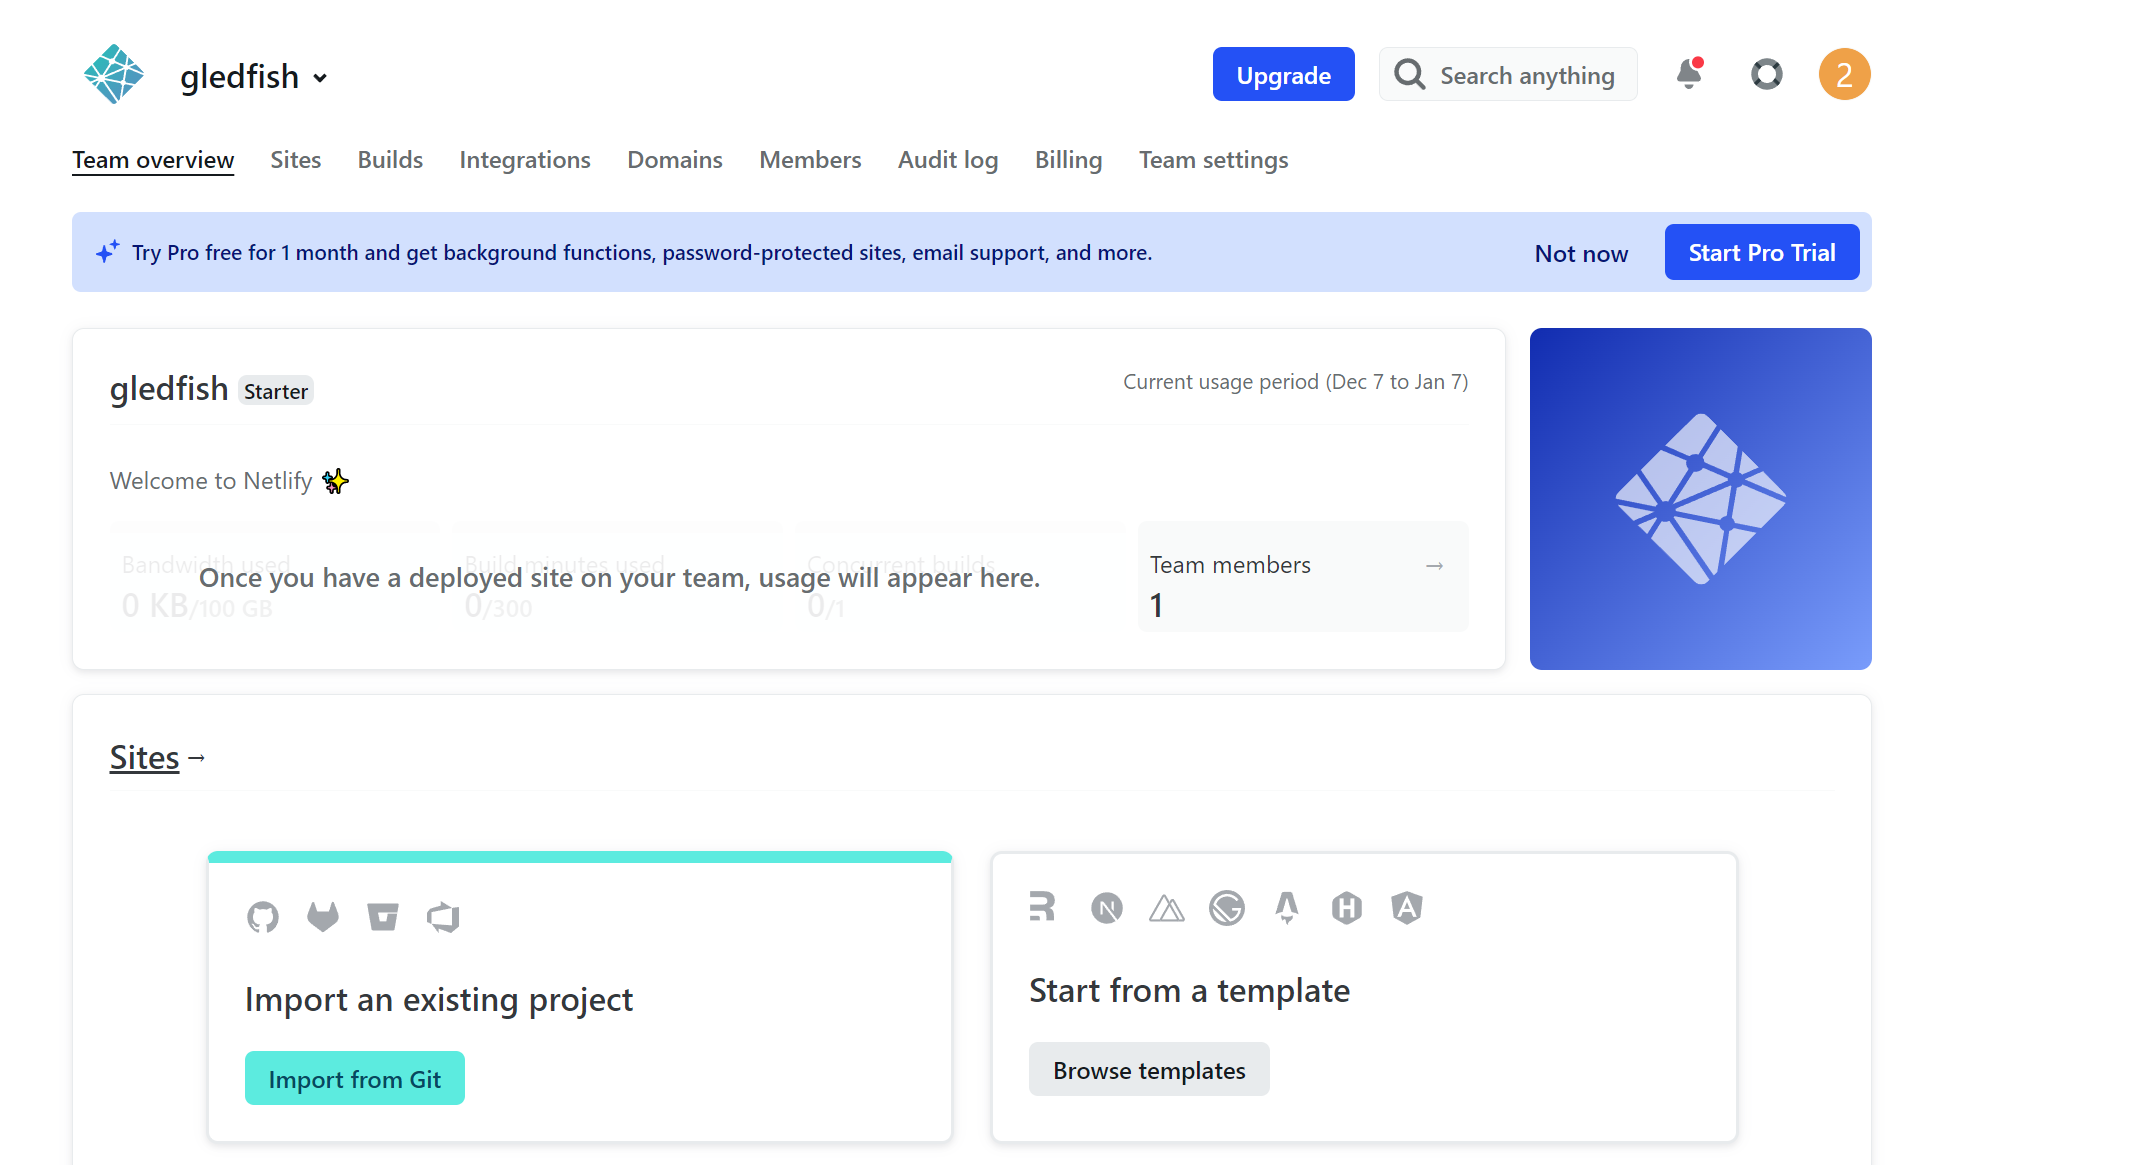The width and height of the screenshot is (2136, 1165).
Task: Click the Astro template icon
Action: click(x=1287, y=908)
